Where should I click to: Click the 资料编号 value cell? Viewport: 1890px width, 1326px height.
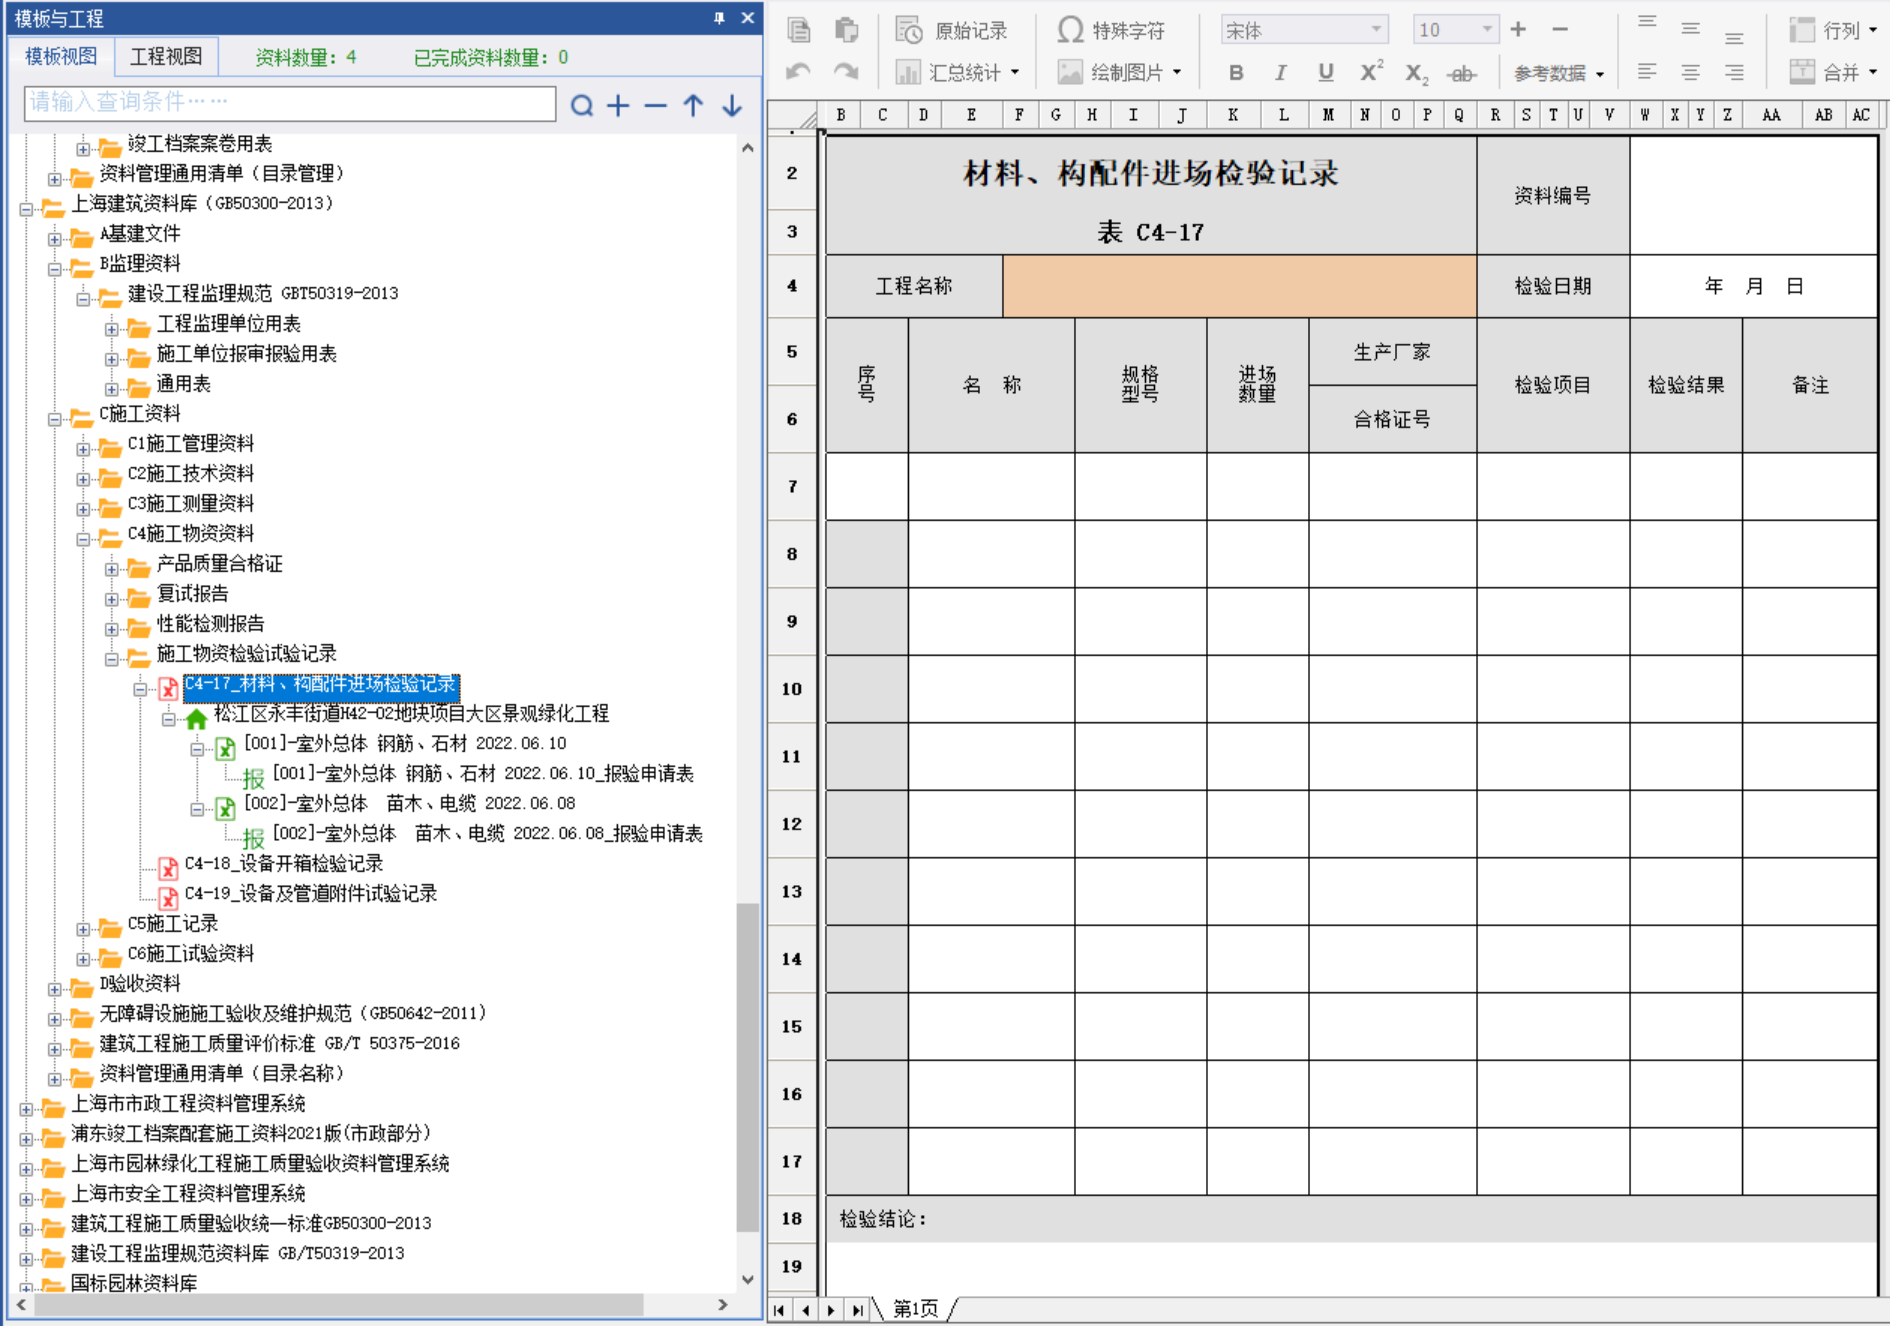point(1753,196)
